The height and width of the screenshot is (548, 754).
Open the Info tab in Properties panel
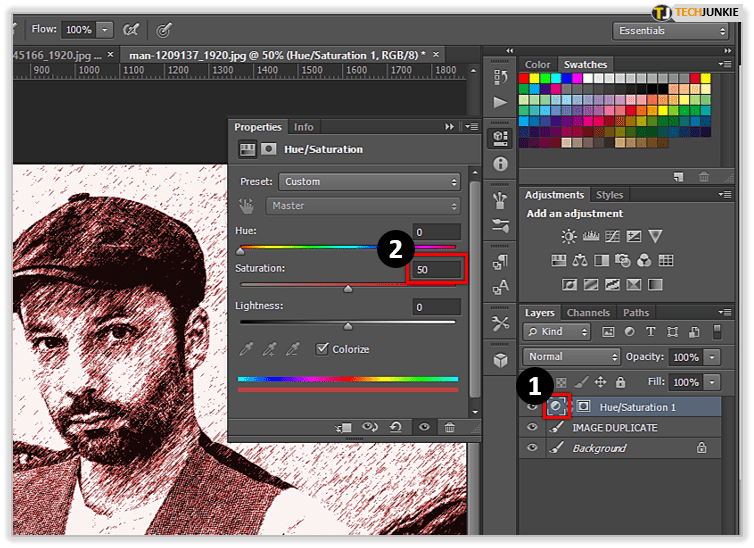pos(303,127)
